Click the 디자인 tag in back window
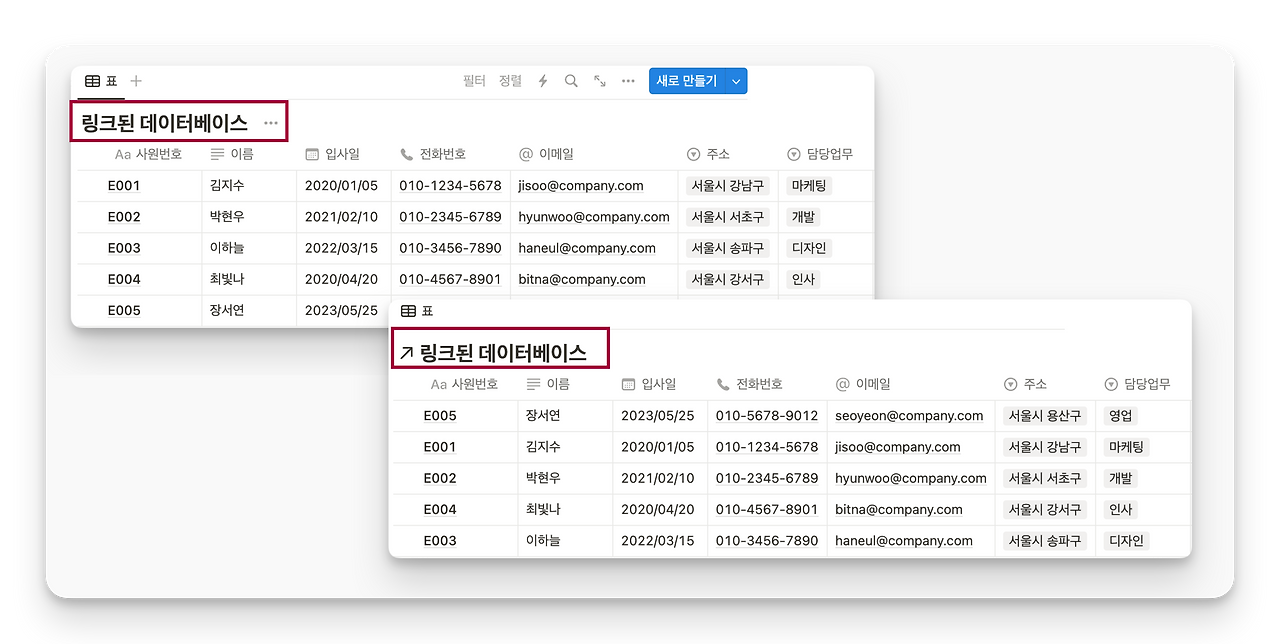This screenshot has width=1280, height=644. pyautogui.click(x=808, y=248)
